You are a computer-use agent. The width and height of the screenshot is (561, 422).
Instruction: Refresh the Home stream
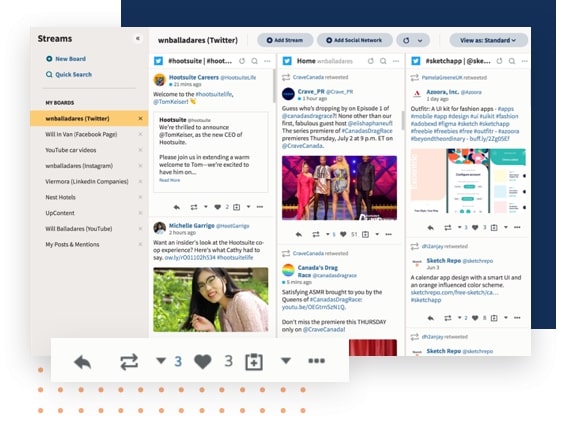(x=371, y=61)
